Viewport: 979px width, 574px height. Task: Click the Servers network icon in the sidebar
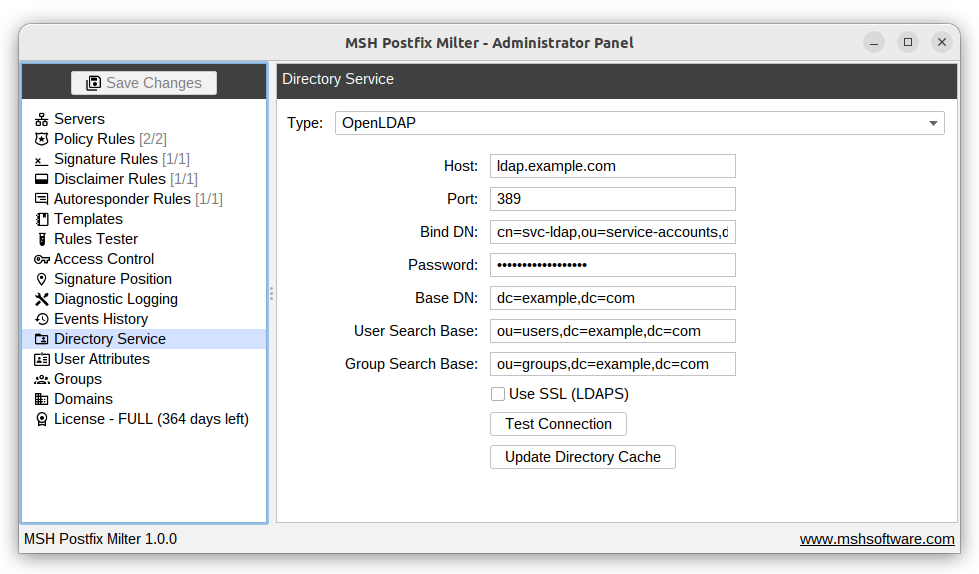coord(41,119)
